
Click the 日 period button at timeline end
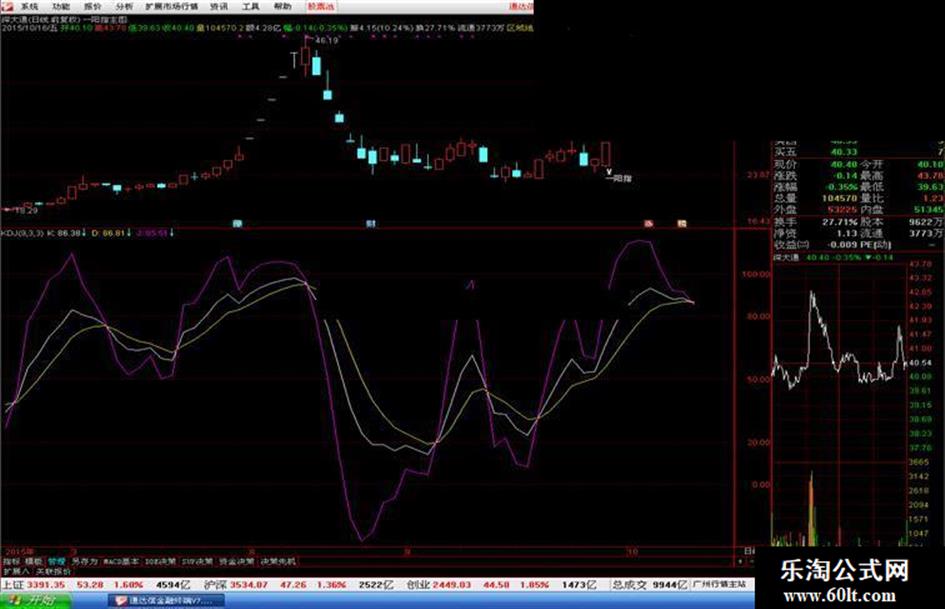(x=749, y=551)
